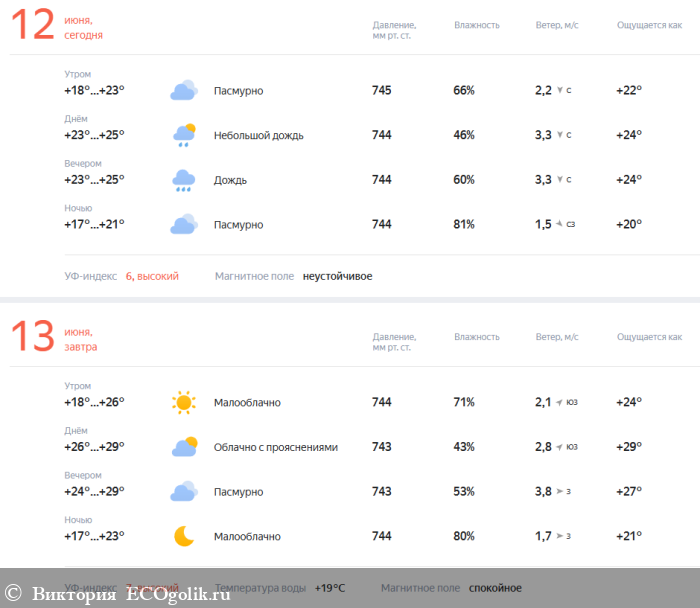Click the overcast cloud icon for June 13 evening
The height and width of the screenshot is (608, 700).
click(x=183, y=492)
